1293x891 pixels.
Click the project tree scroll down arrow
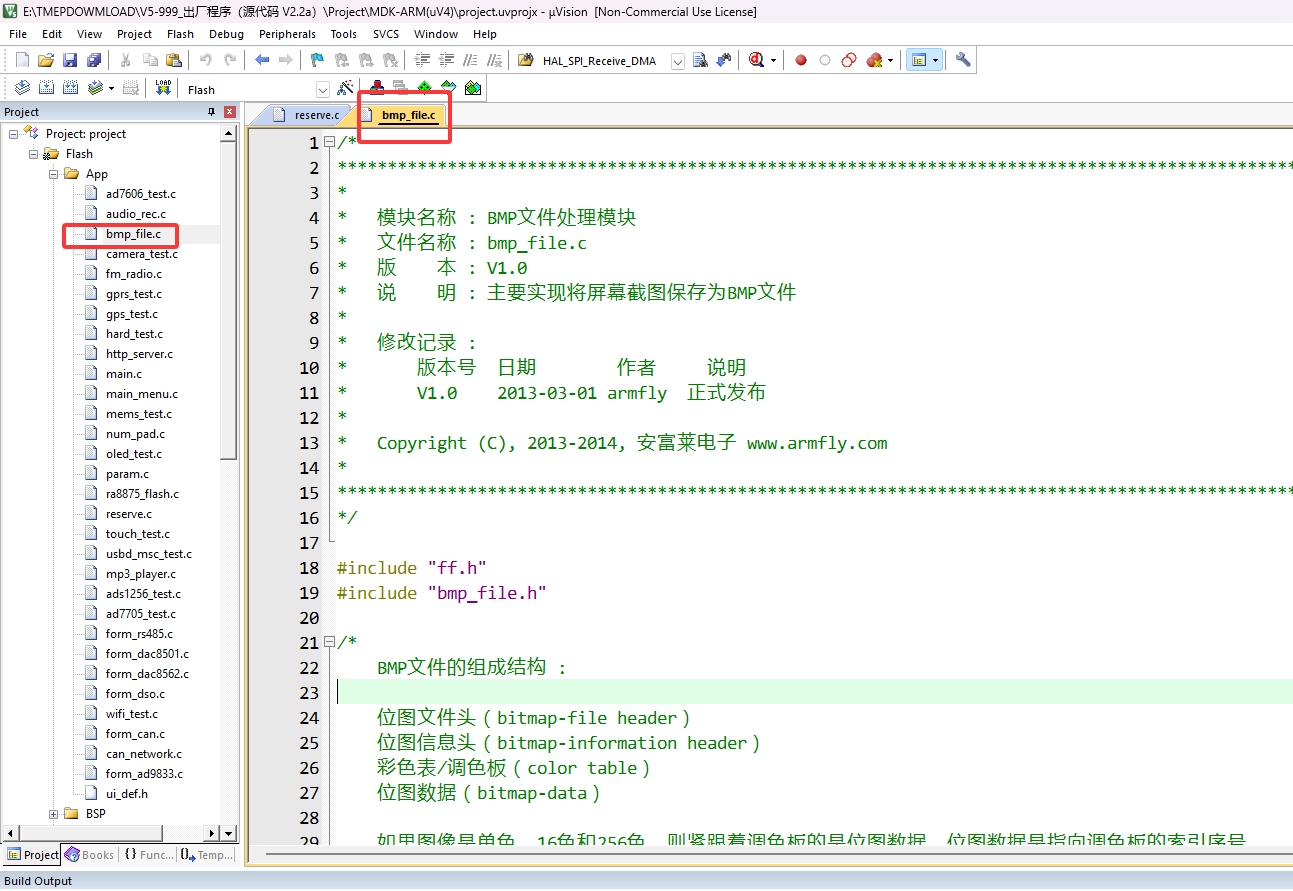pyautogui.click(x=228, y=833)
